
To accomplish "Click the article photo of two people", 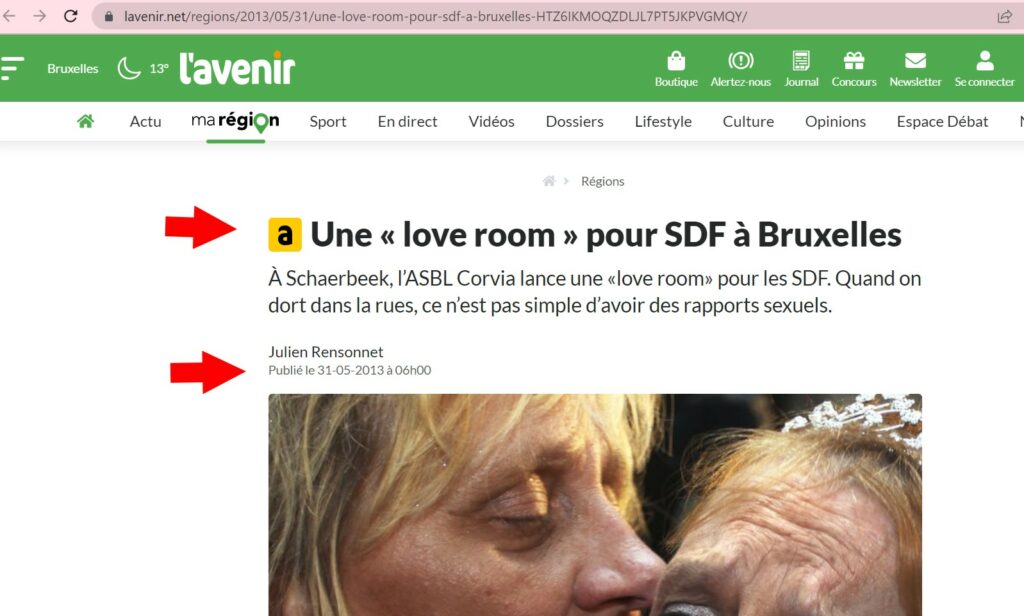I will point(595,505).
